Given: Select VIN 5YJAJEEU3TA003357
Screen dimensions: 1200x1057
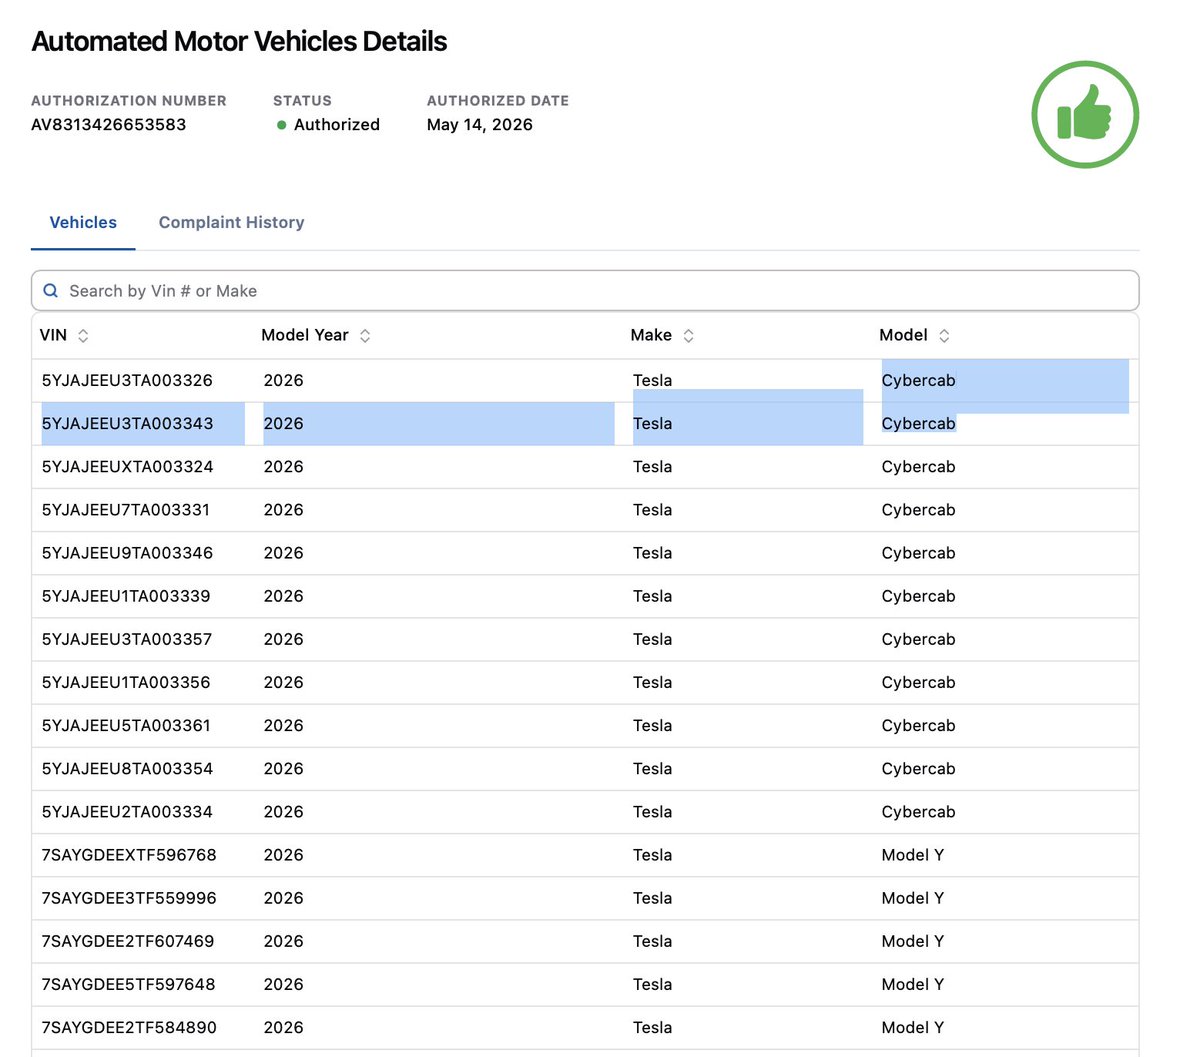Looking at the screenshot, I should 127,639.
